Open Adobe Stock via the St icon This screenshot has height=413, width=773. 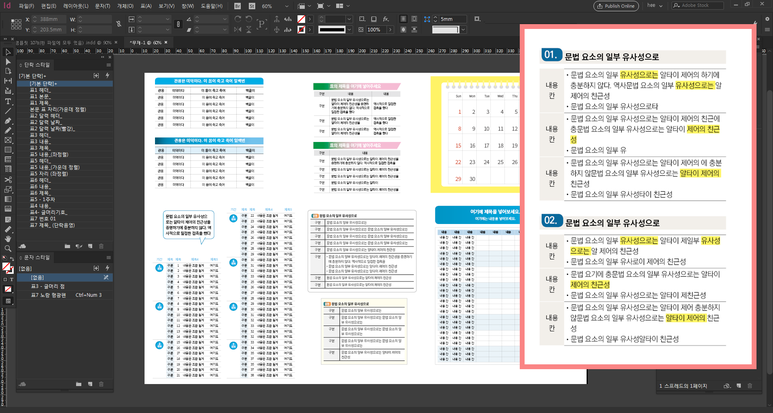tap(252, 6)
